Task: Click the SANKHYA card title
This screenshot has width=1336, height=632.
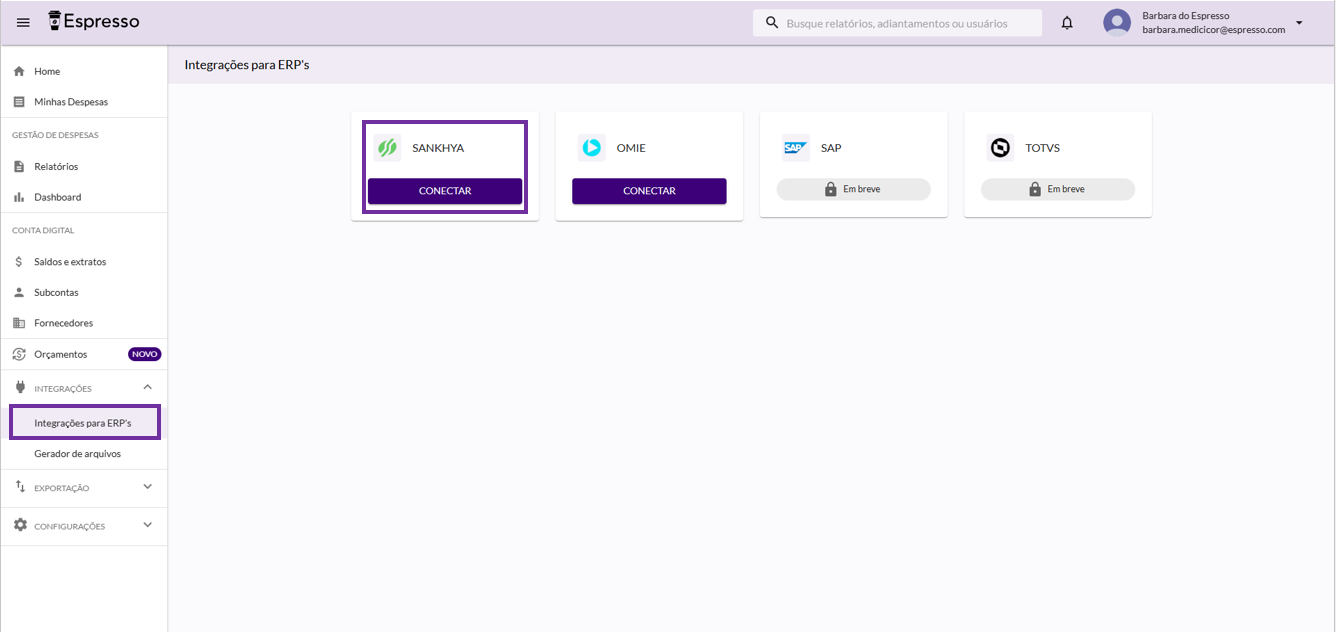Action: coord(438,148)
